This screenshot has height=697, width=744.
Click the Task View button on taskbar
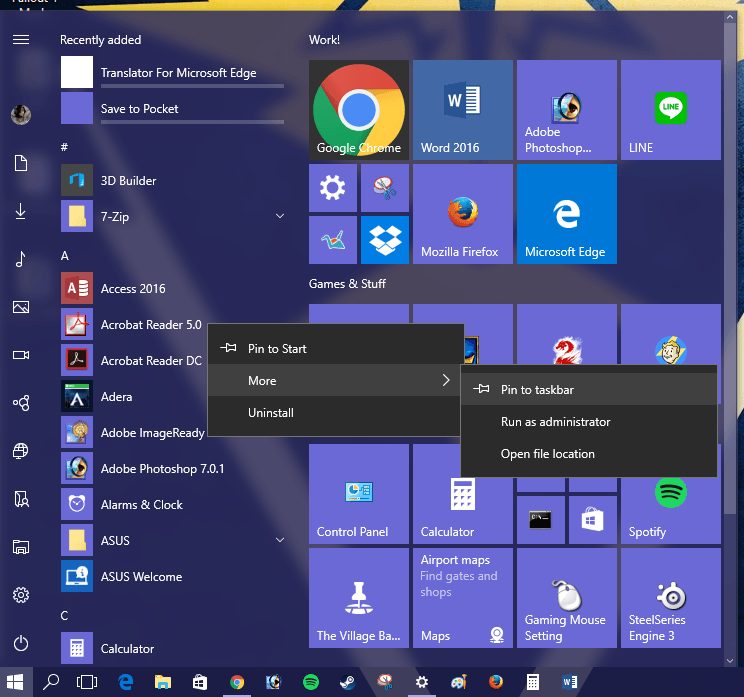click(x=88, y=682)
